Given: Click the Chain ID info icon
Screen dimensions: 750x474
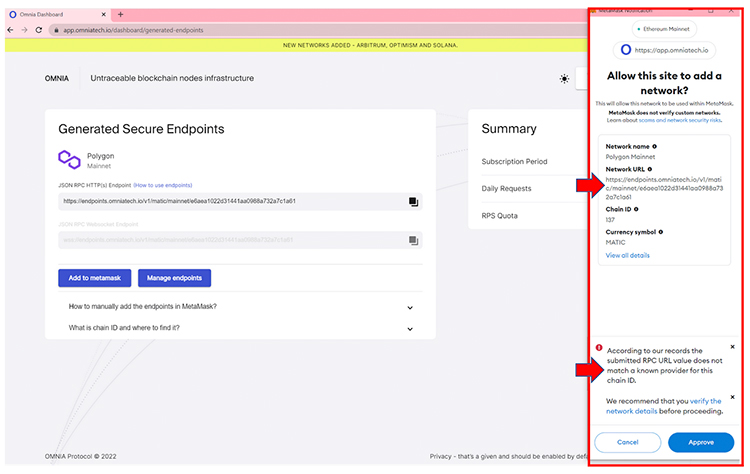Looking at the screenshot, I should click(x=636, y=209).
